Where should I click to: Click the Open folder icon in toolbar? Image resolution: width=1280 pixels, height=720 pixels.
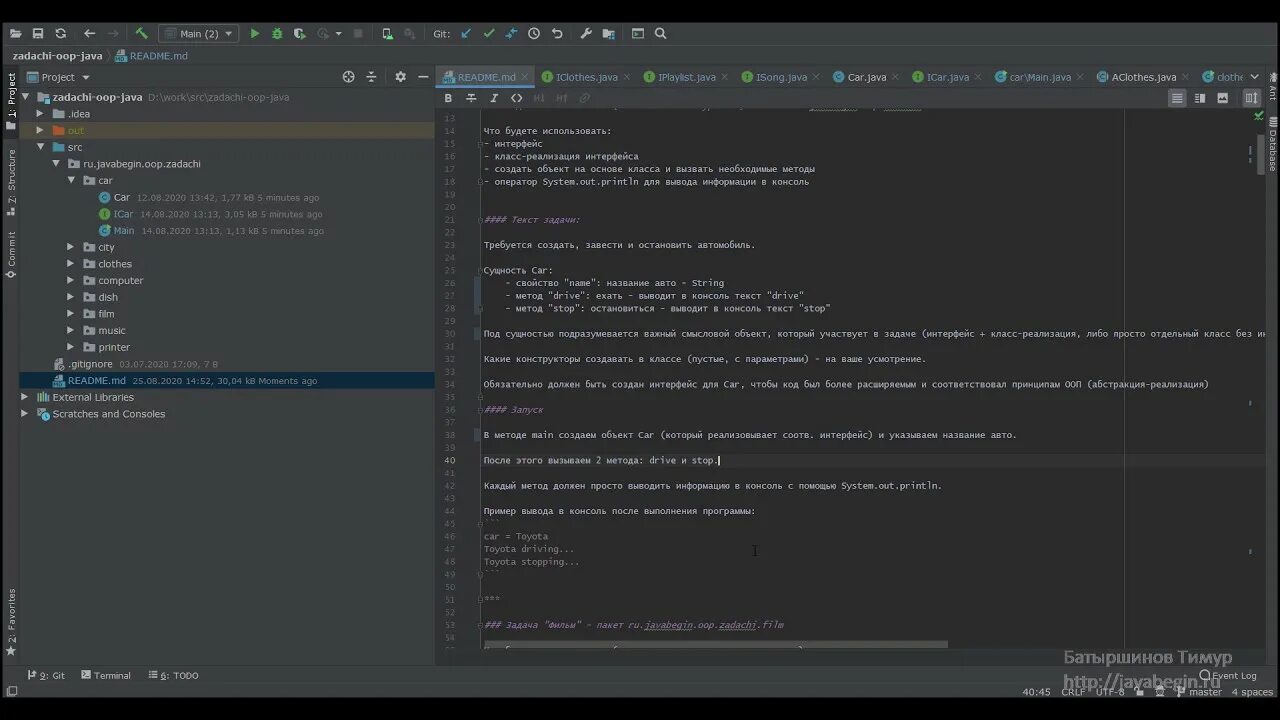[x=17, y=34]
